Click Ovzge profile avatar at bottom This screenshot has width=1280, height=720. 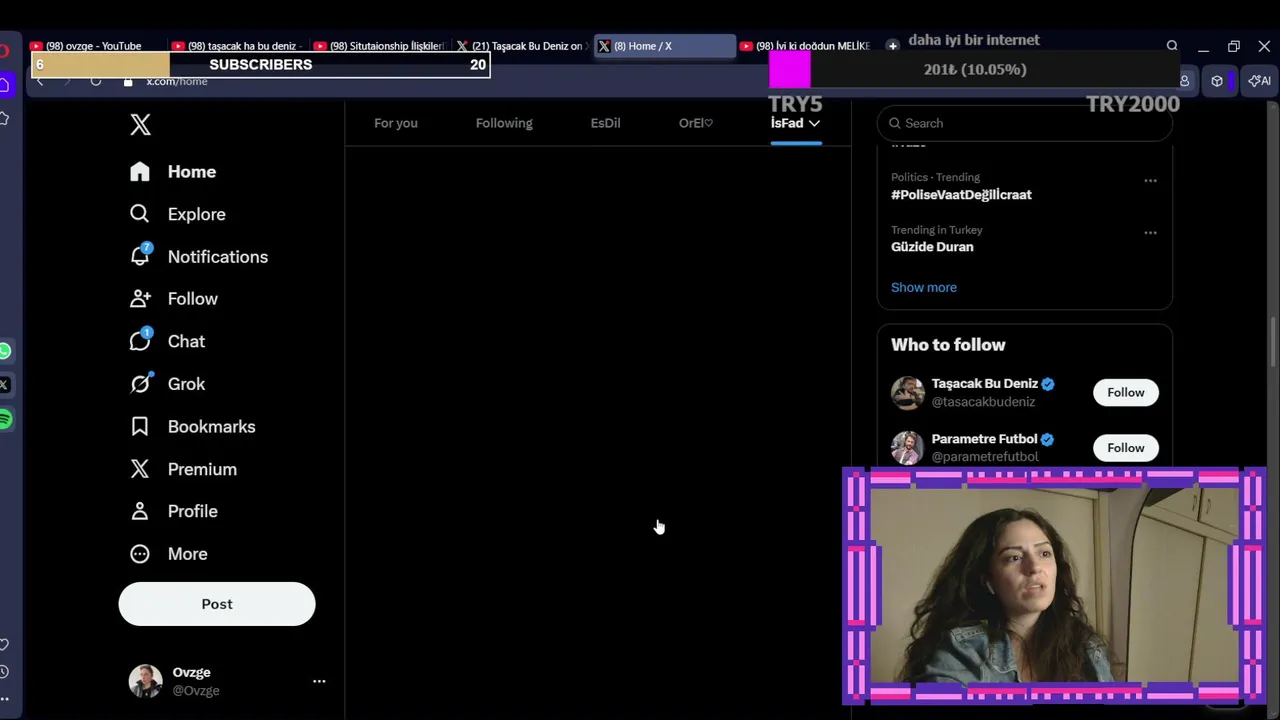click(146, 681)
